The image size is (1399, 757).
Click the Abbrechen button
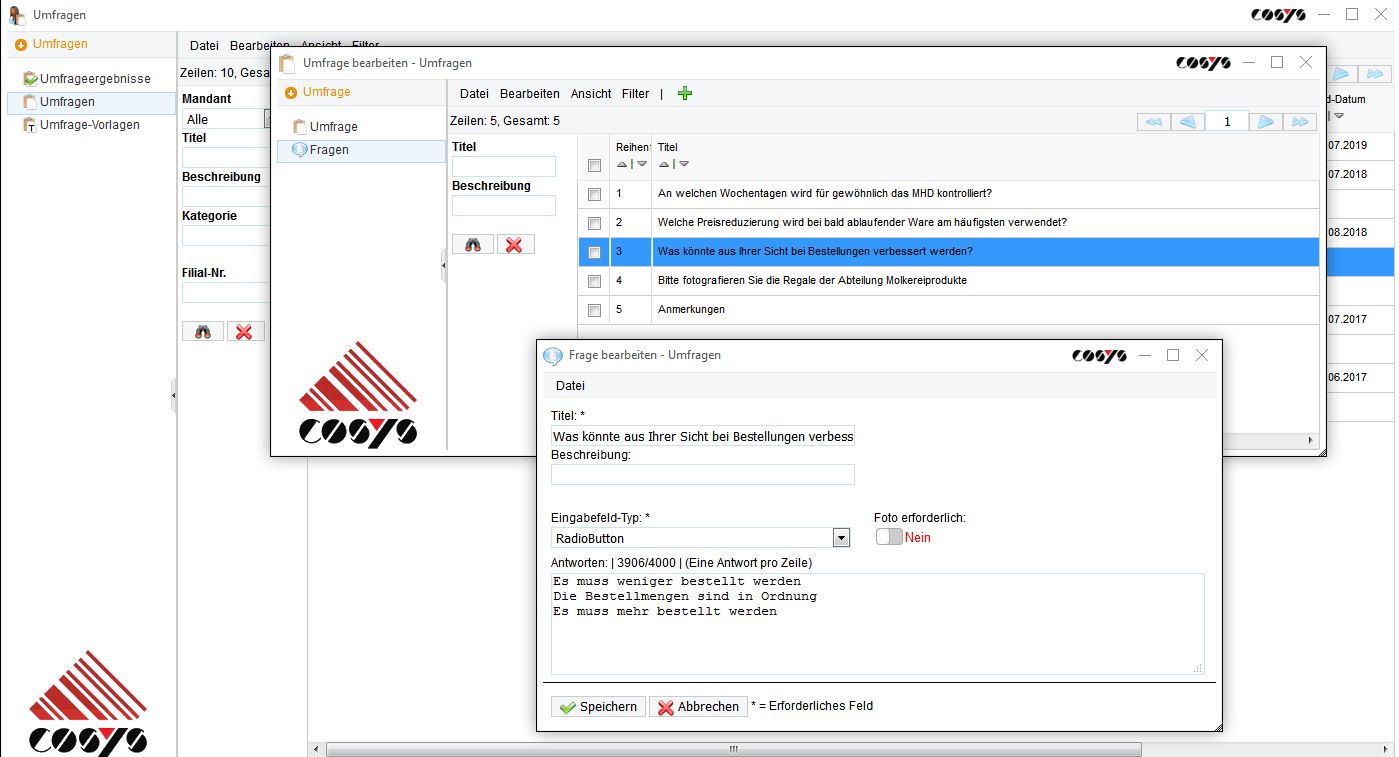pos(698,706)
